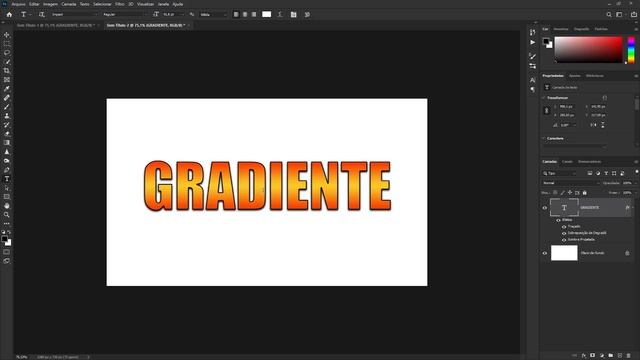Open the font style dropdown
Image resolution: width=640 pixels, height=360 pixels.
124,14
